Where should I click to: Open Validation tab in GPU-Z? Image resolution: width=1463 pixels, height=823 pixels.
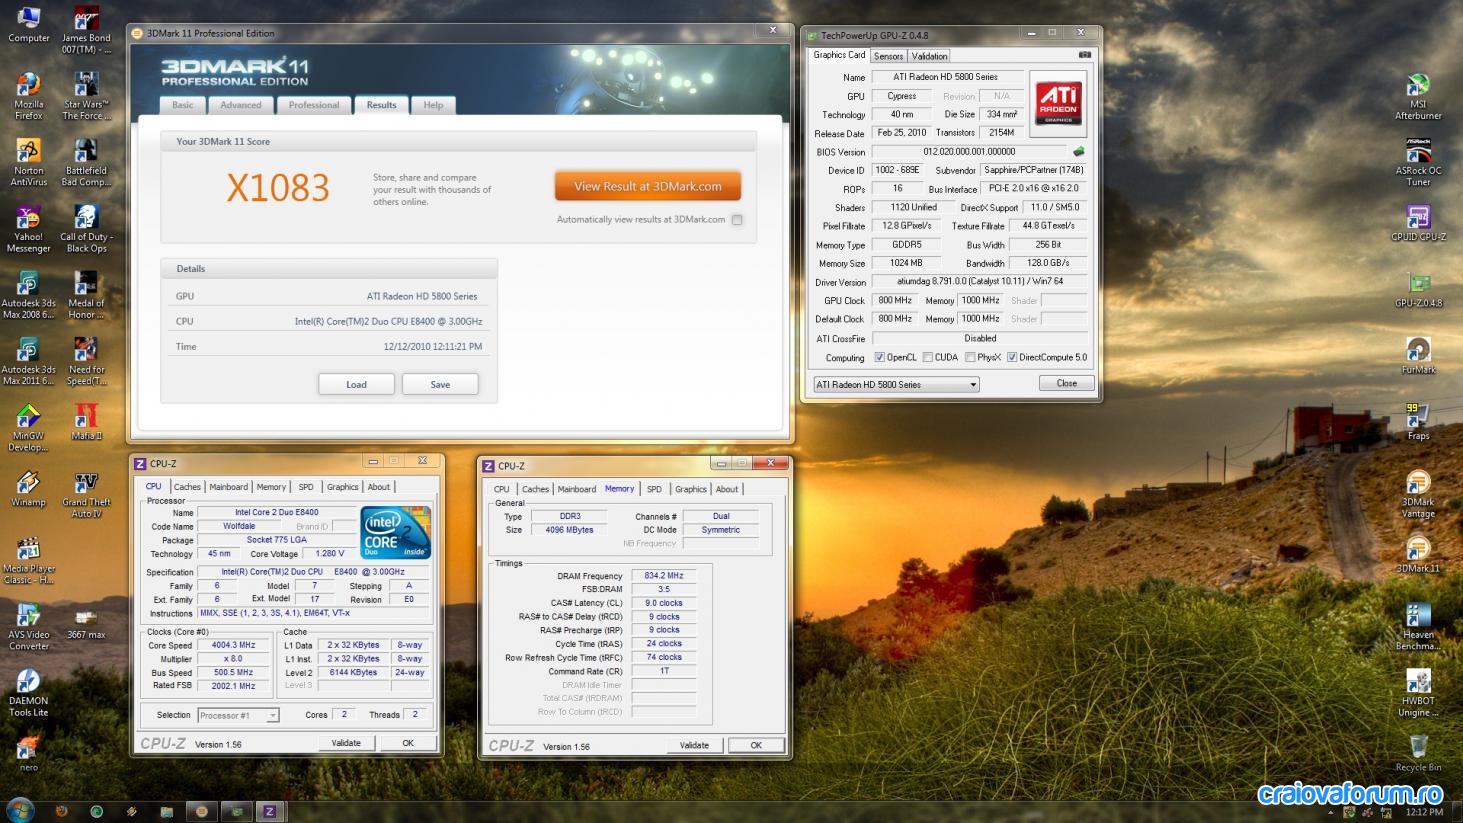(x=929, y=56)
